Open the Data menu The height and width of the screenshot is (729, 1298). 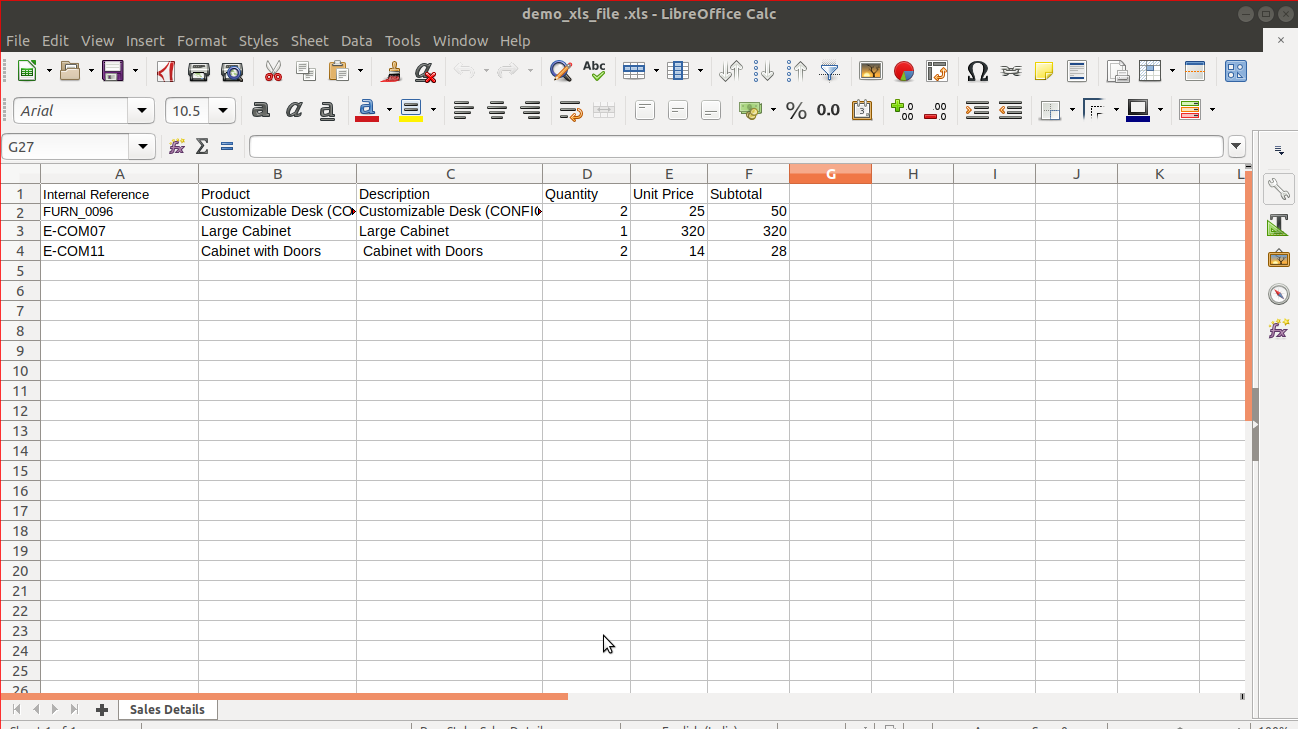coord(357,41)
